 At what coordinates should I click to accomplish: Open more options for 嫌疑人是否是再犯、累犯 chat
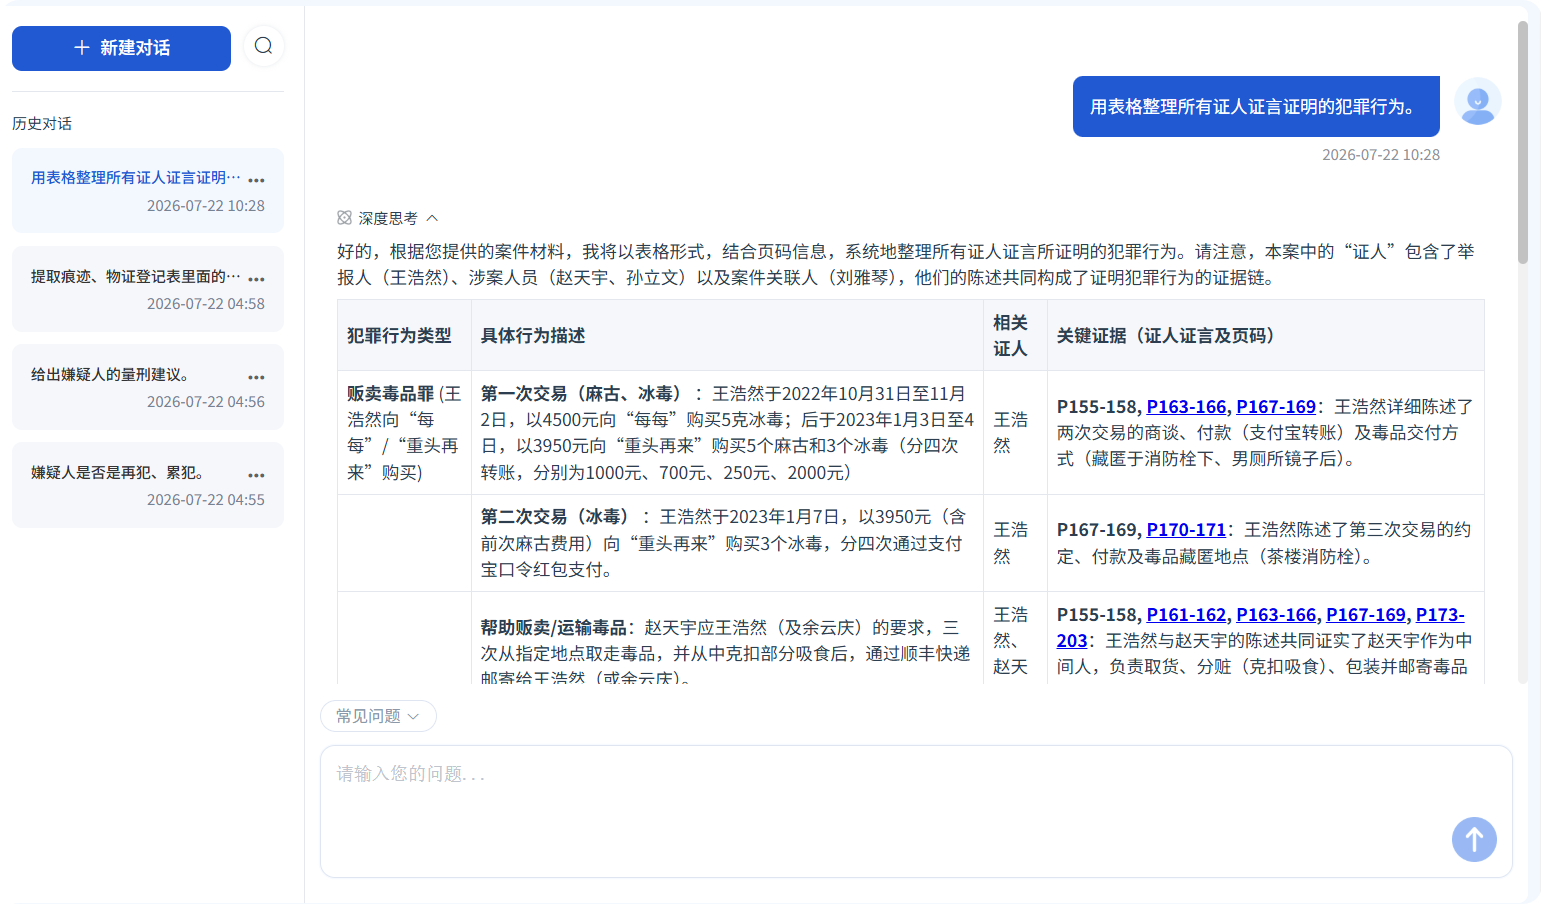(257, 475)
